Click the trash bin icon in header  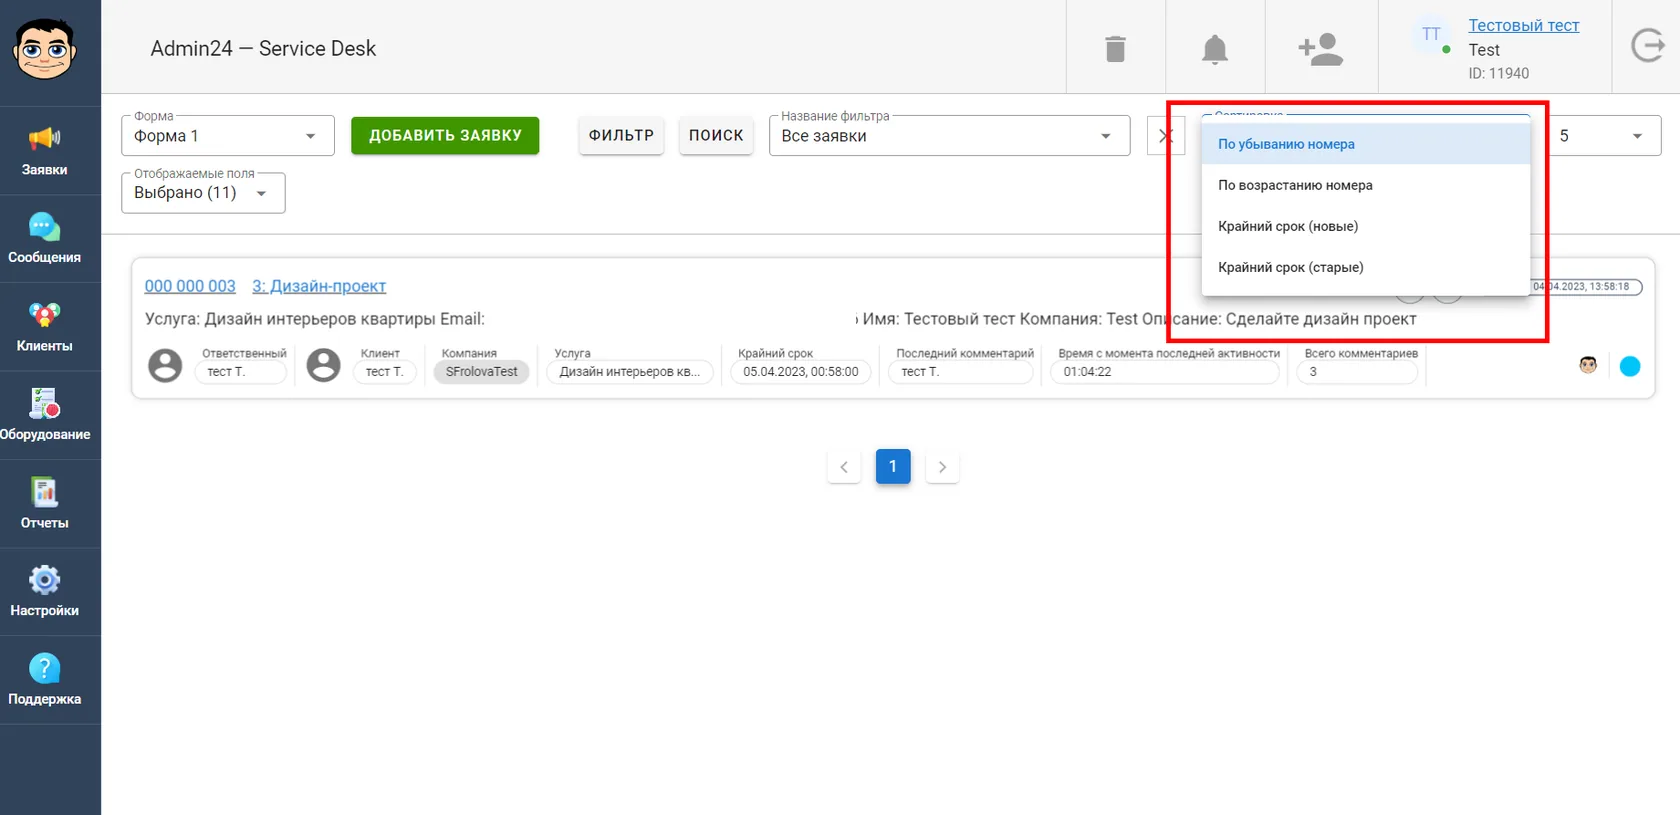click(x=1116, y=48)
